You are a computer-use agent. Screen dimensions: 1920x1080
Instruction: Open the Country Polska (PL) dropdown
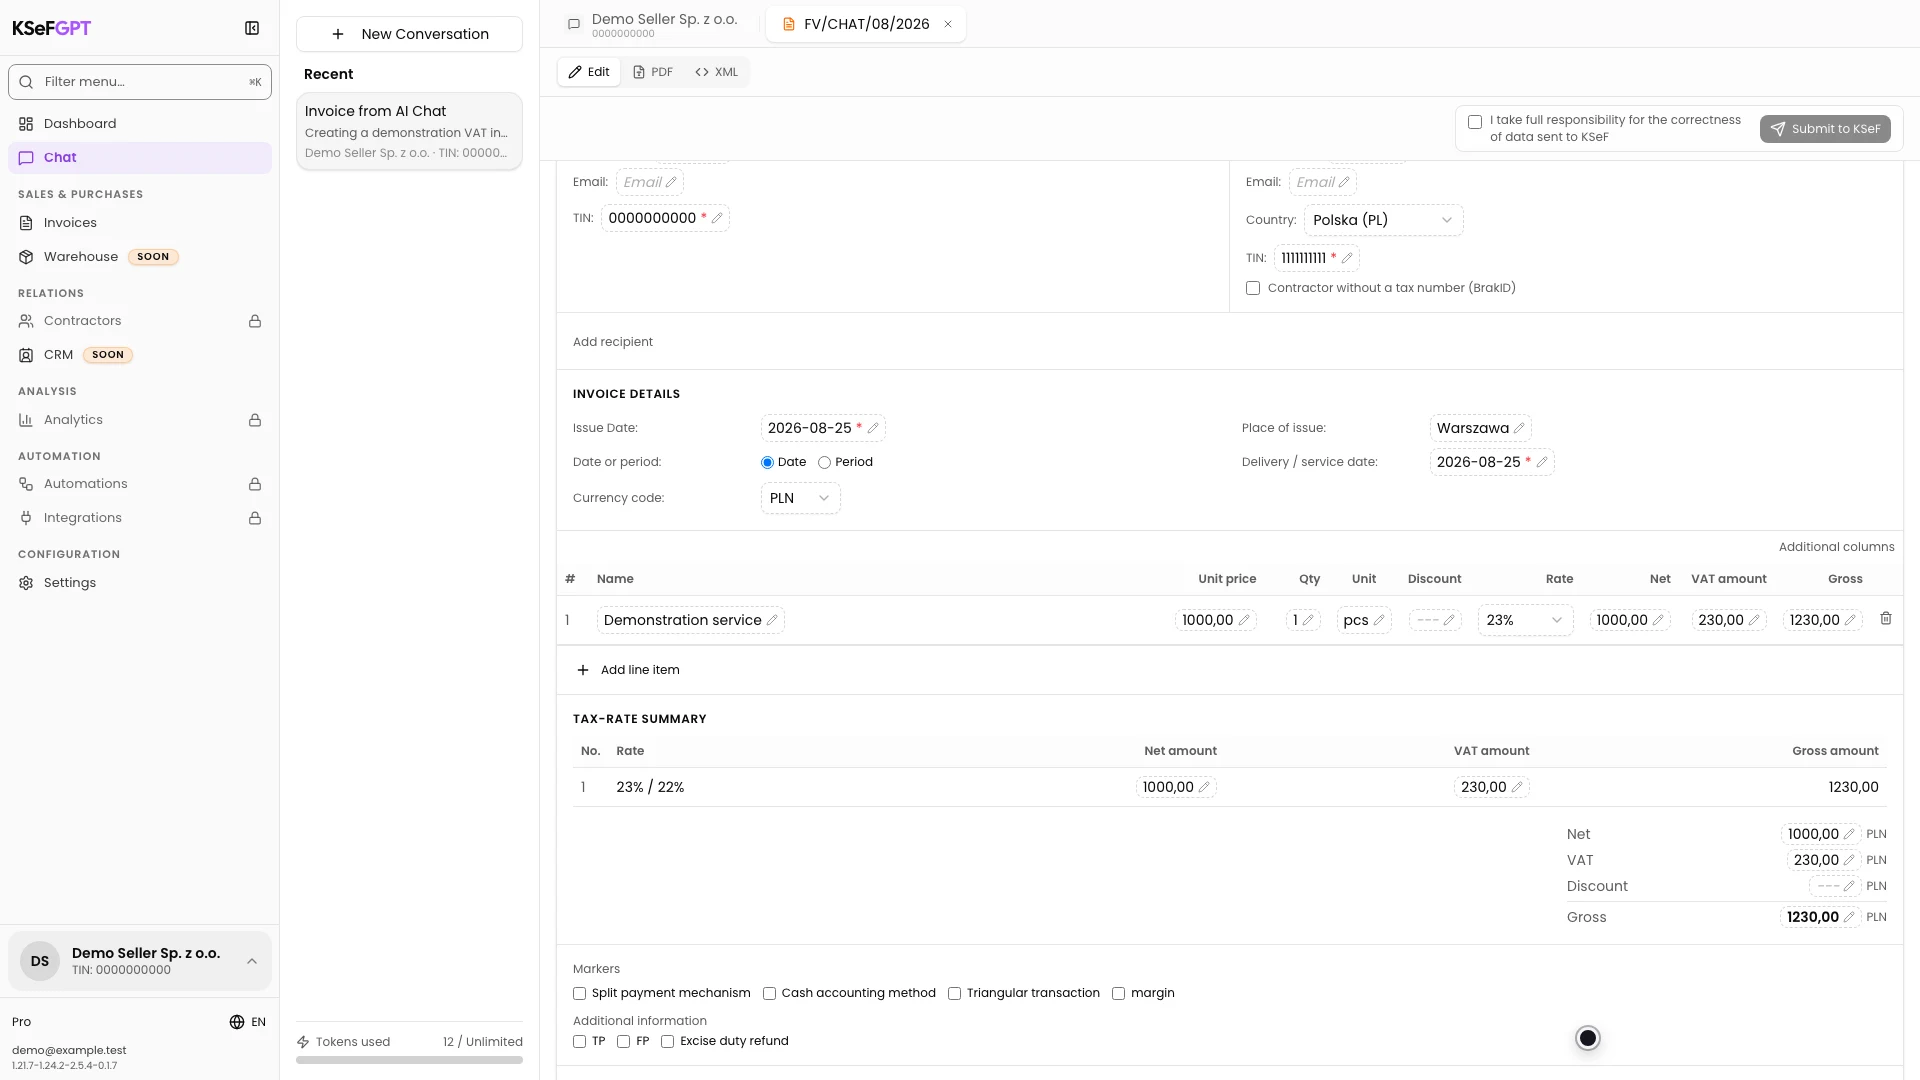[1383, 220]
